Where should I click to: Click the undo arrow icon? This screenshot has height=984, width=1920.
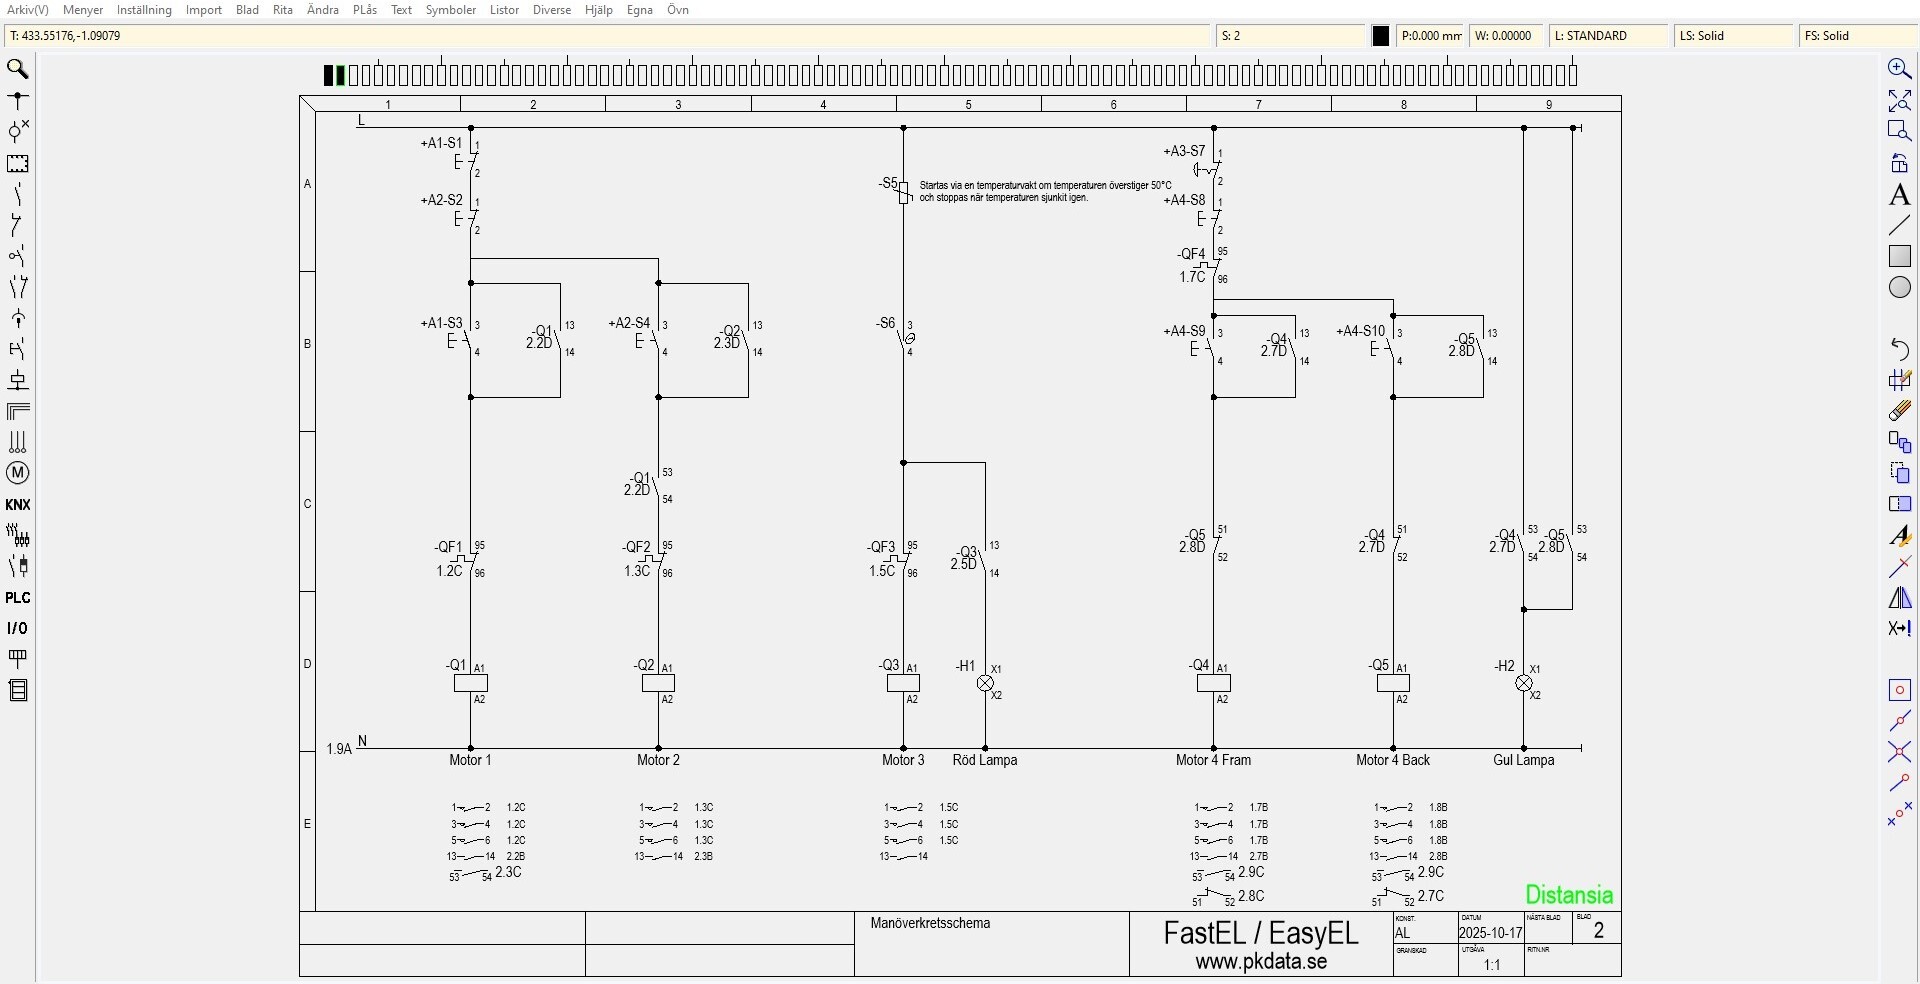[x=1899, y=348]
